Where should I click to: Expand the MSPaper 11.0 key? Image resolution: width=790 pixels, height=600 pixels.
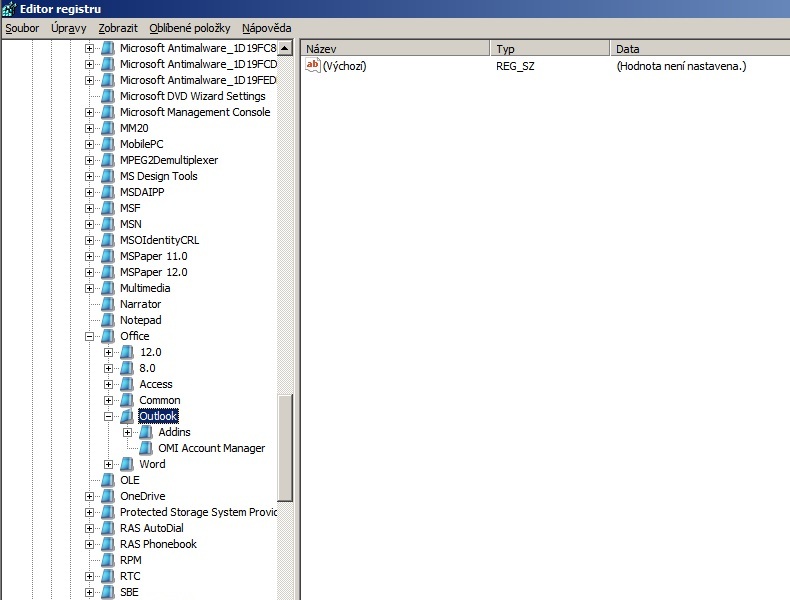click(89, 256)
